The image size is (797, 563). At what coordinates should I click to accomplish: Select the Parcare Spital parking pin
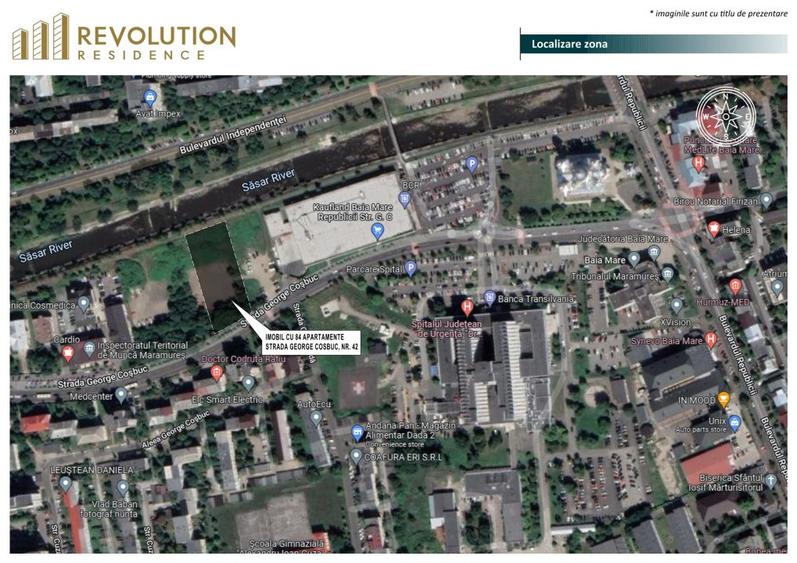pyautogui.click(x=411, y=268)
